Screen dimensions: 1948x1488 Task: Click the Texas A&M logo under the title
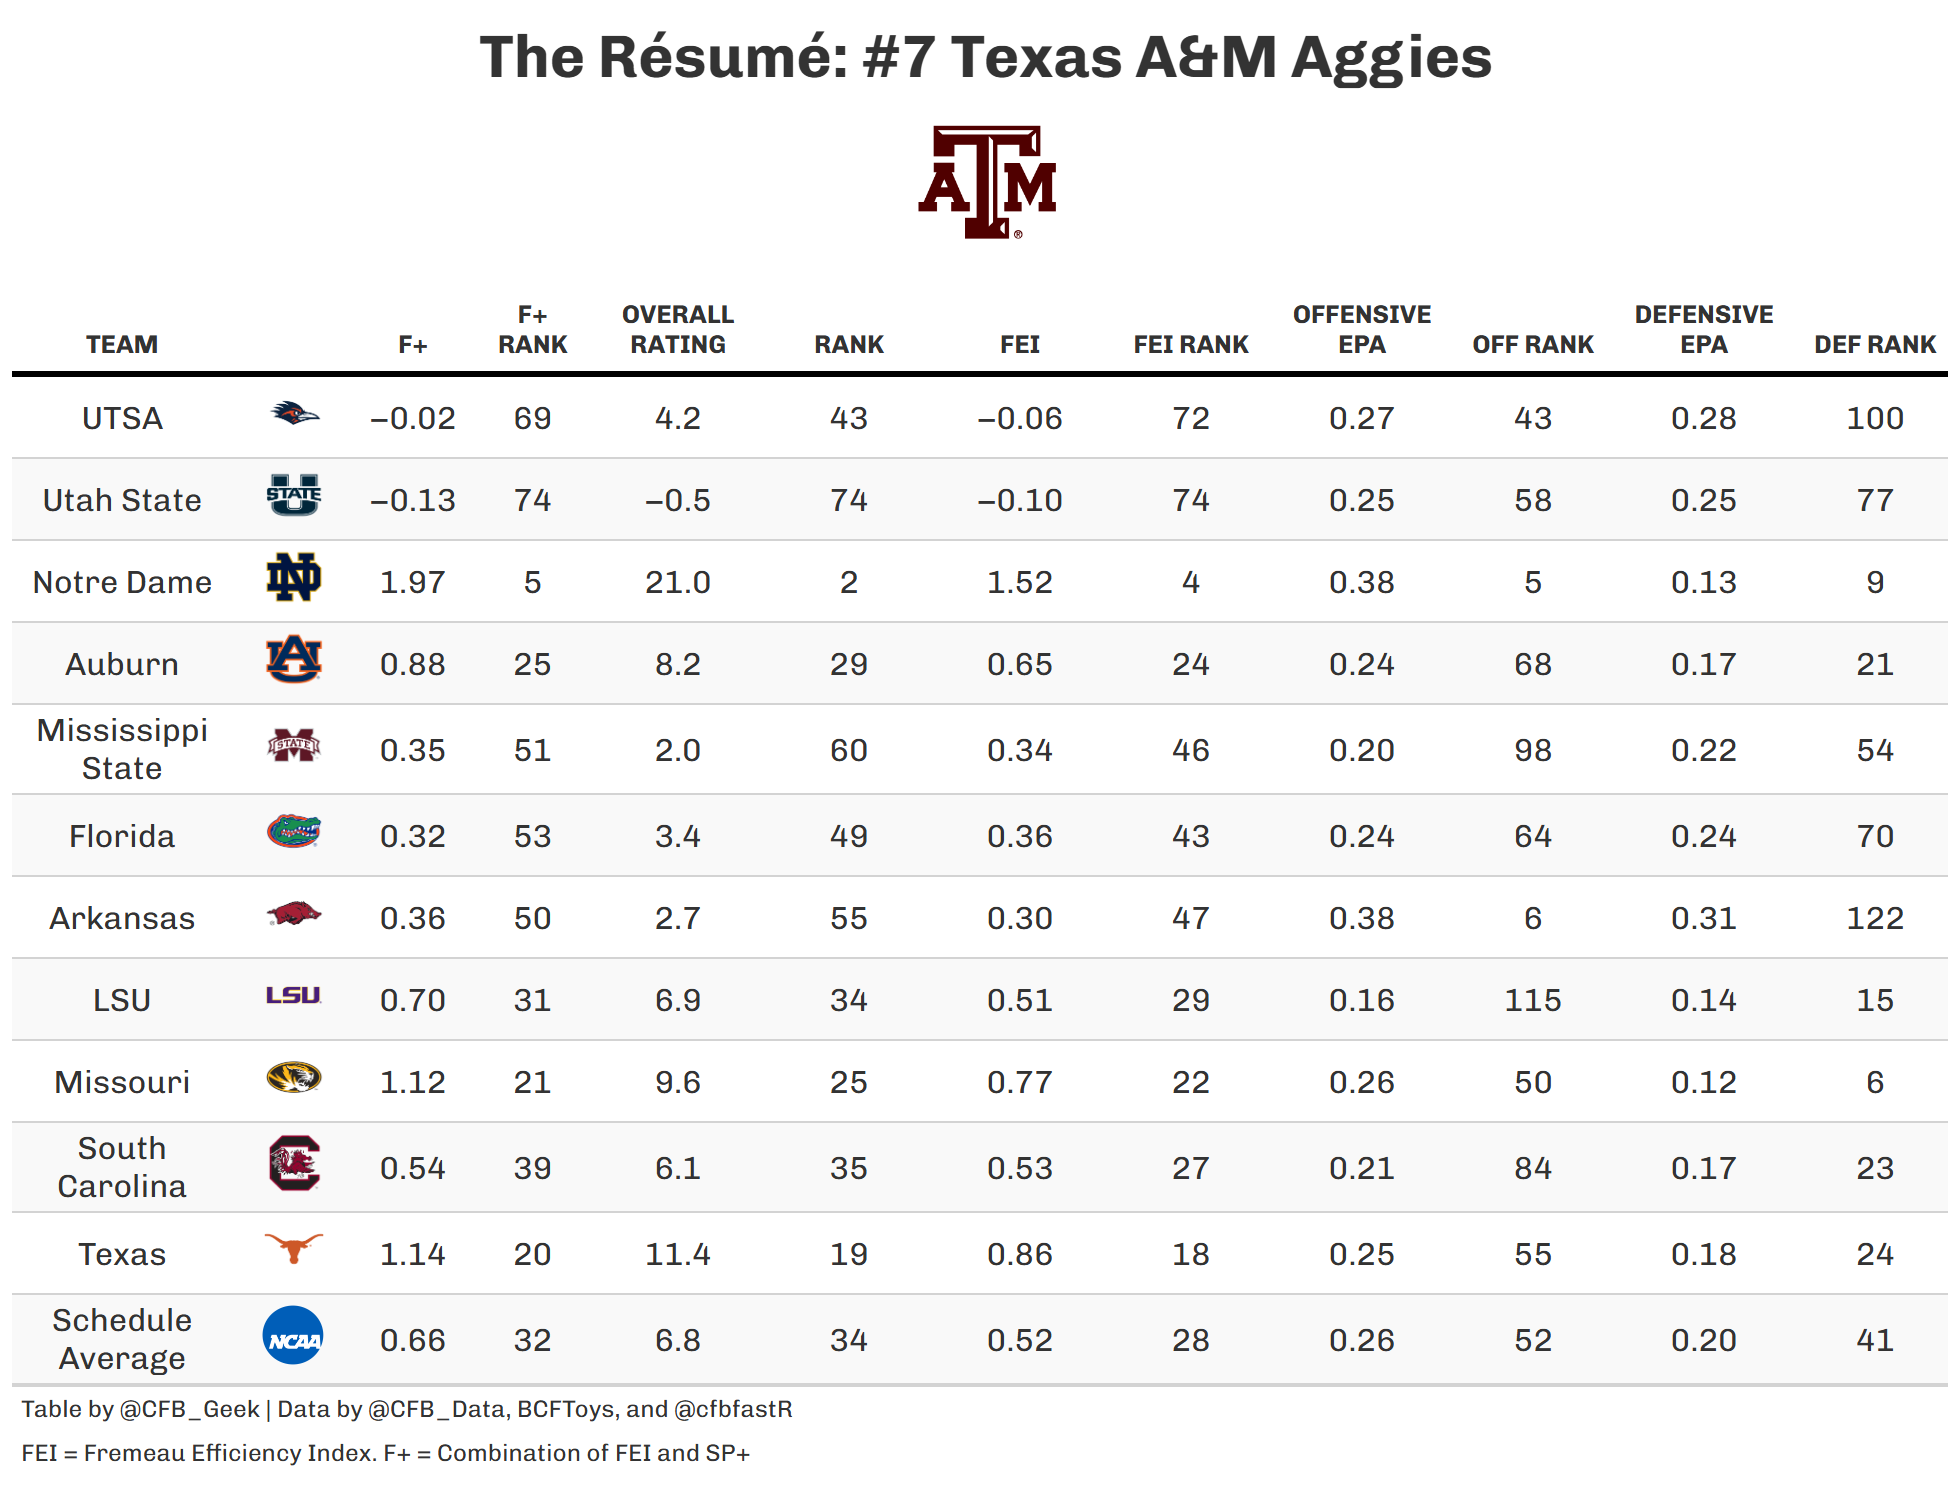(987, 182)
